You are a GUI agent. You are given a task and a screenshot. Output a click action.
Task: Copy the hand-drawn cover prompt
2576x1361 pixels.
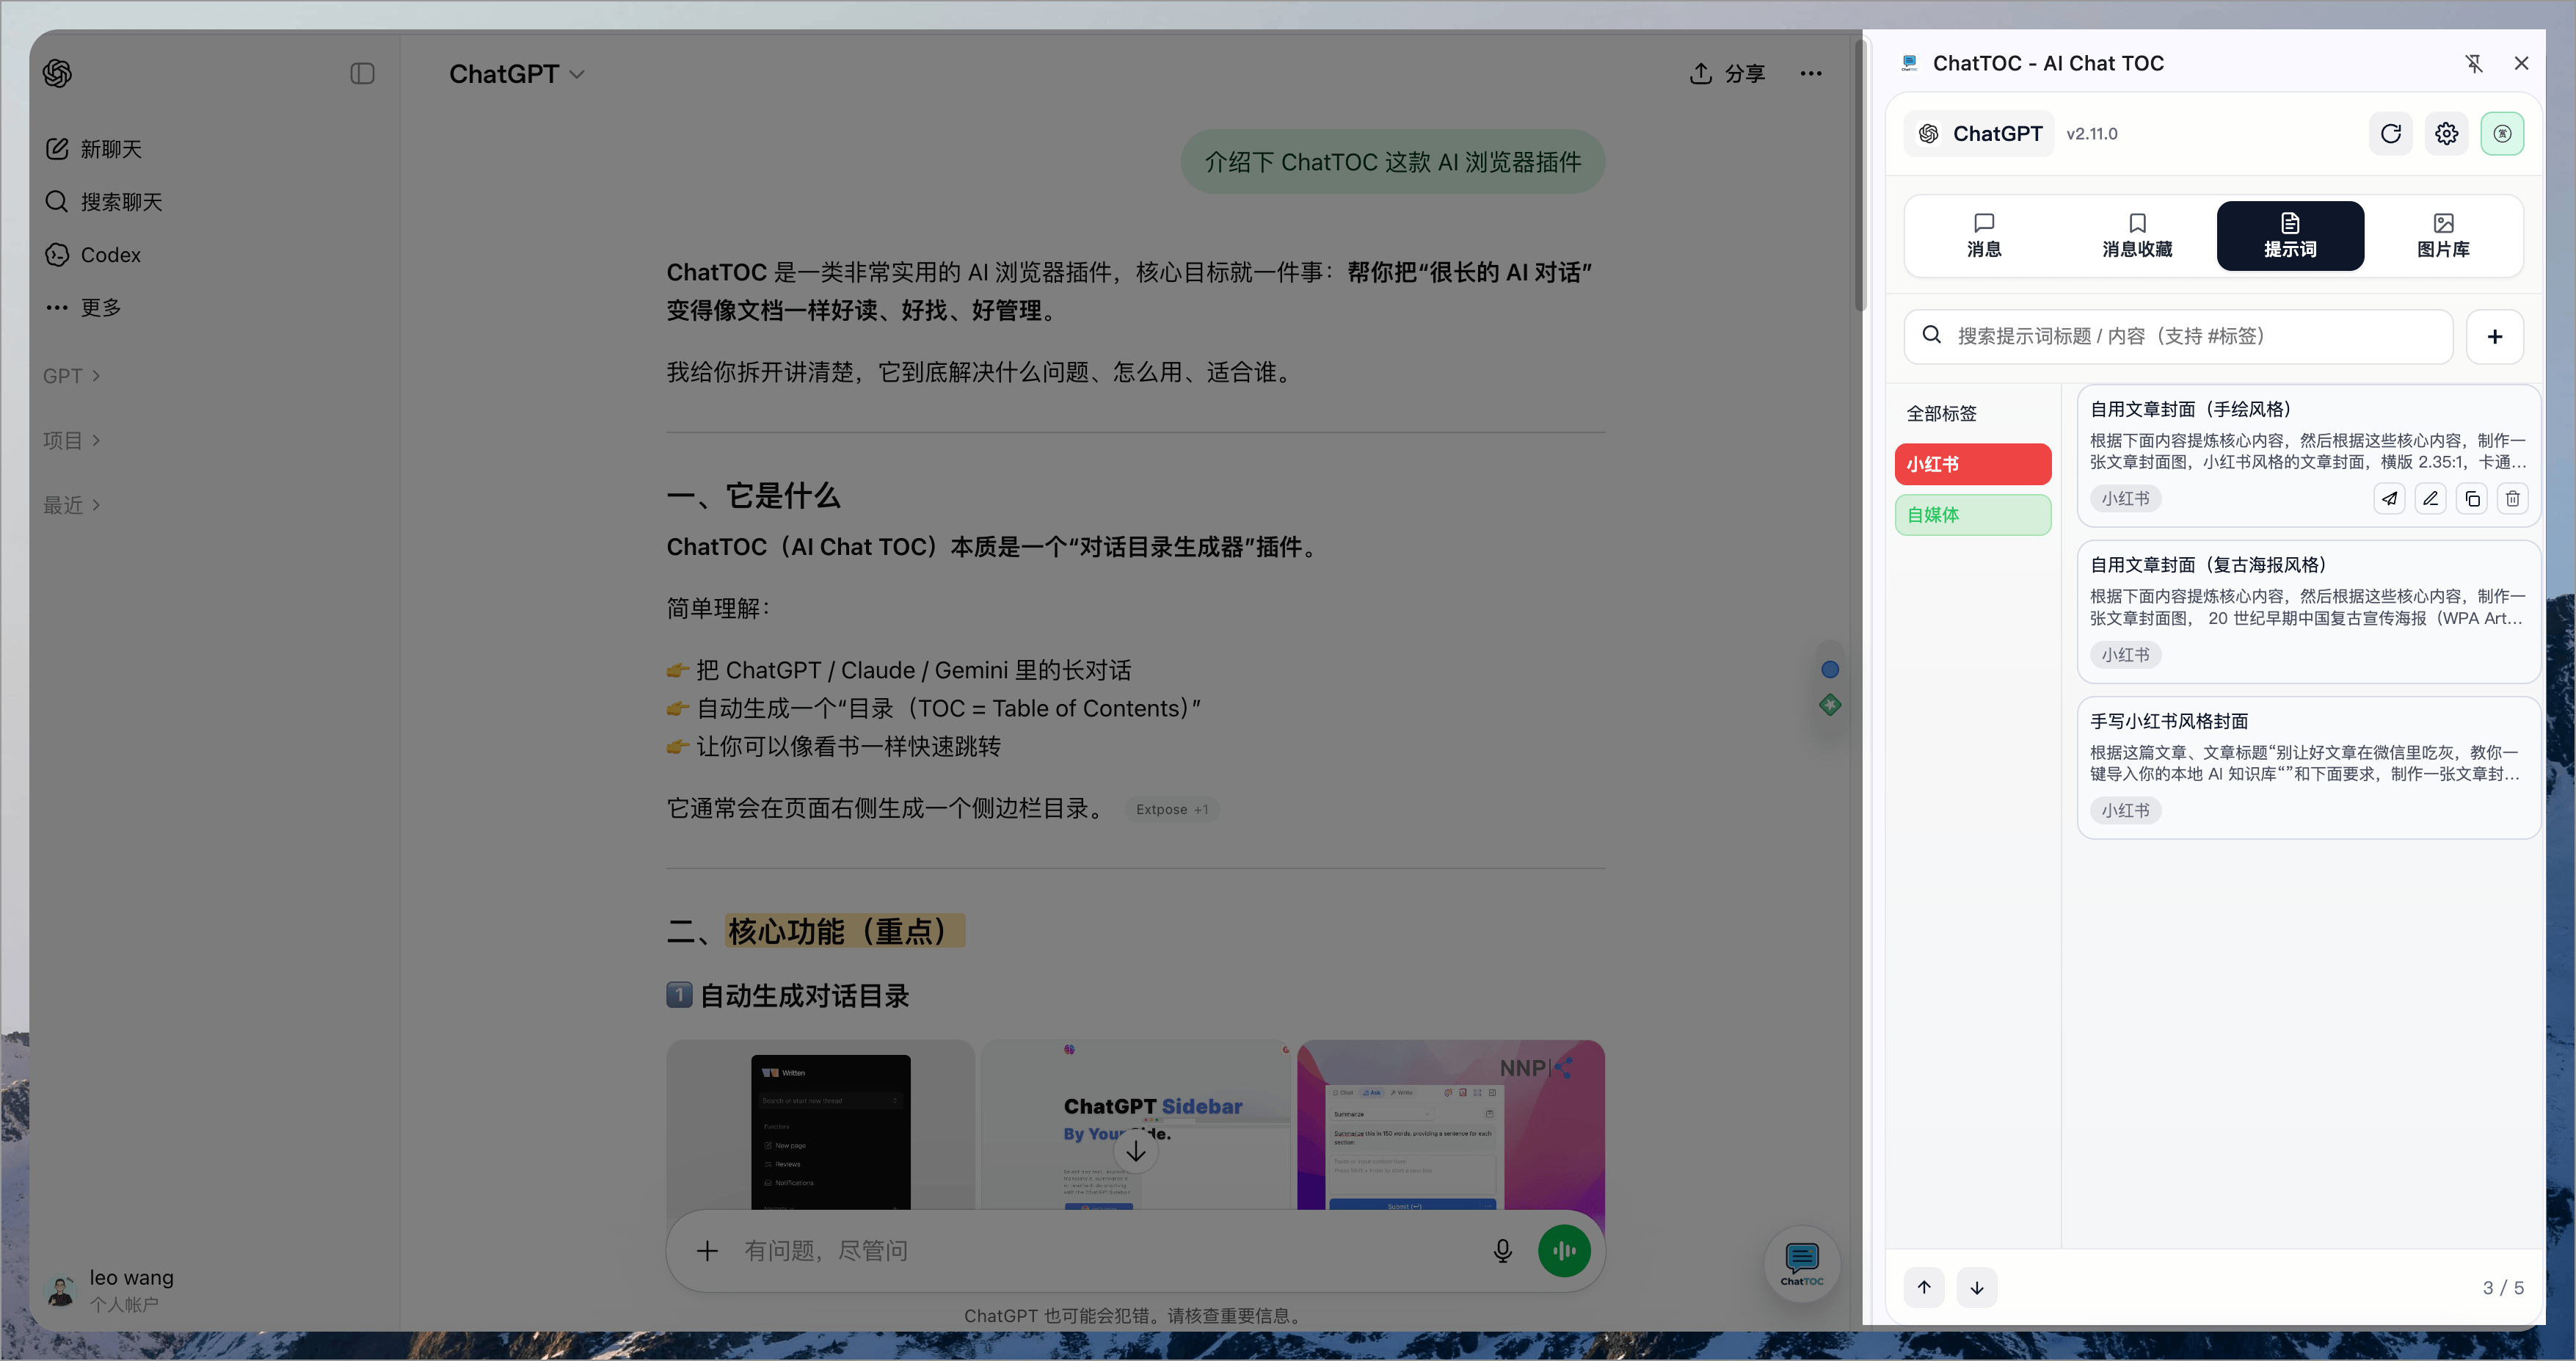pyautogui.click(x=2472, y=498)
